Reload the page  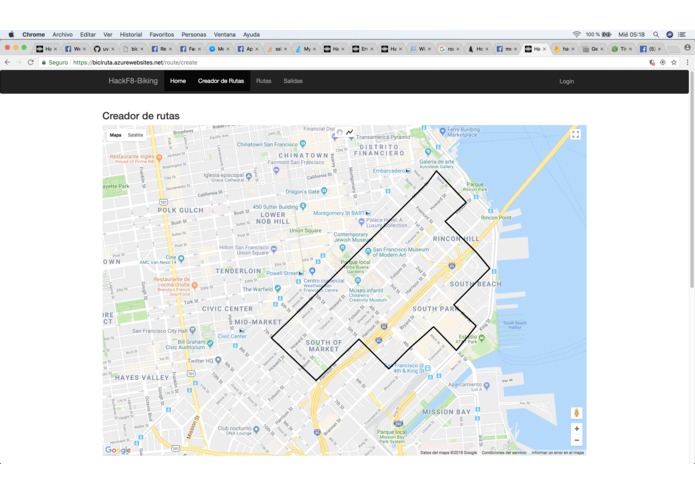pyautogui.click(x=31, y=62)
